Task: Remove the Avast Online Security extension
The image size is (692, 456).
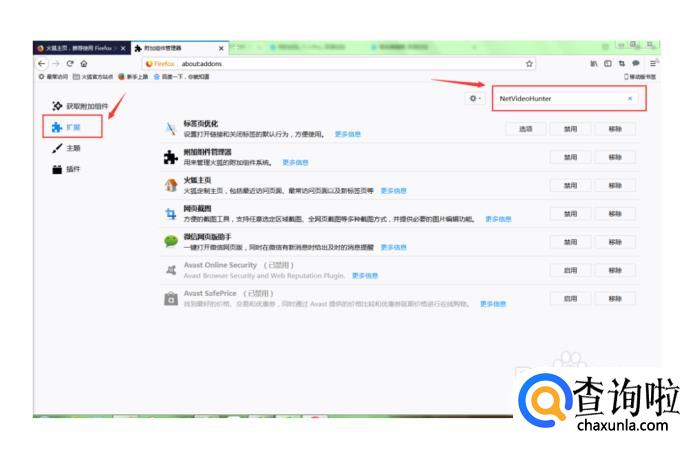Action: (x=615, y=270)
